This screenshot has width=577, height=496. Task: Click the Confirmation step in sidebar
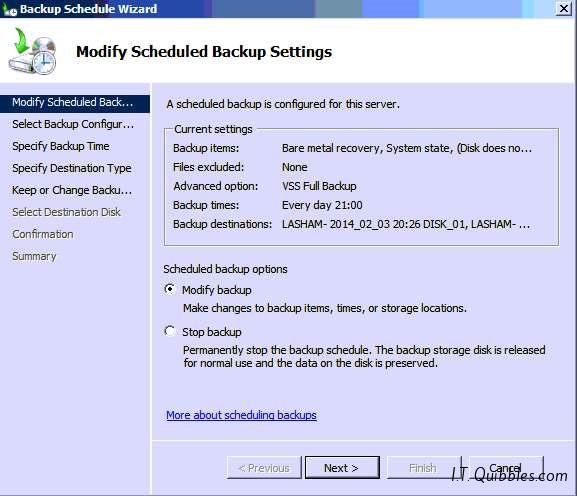coord(43,234)
